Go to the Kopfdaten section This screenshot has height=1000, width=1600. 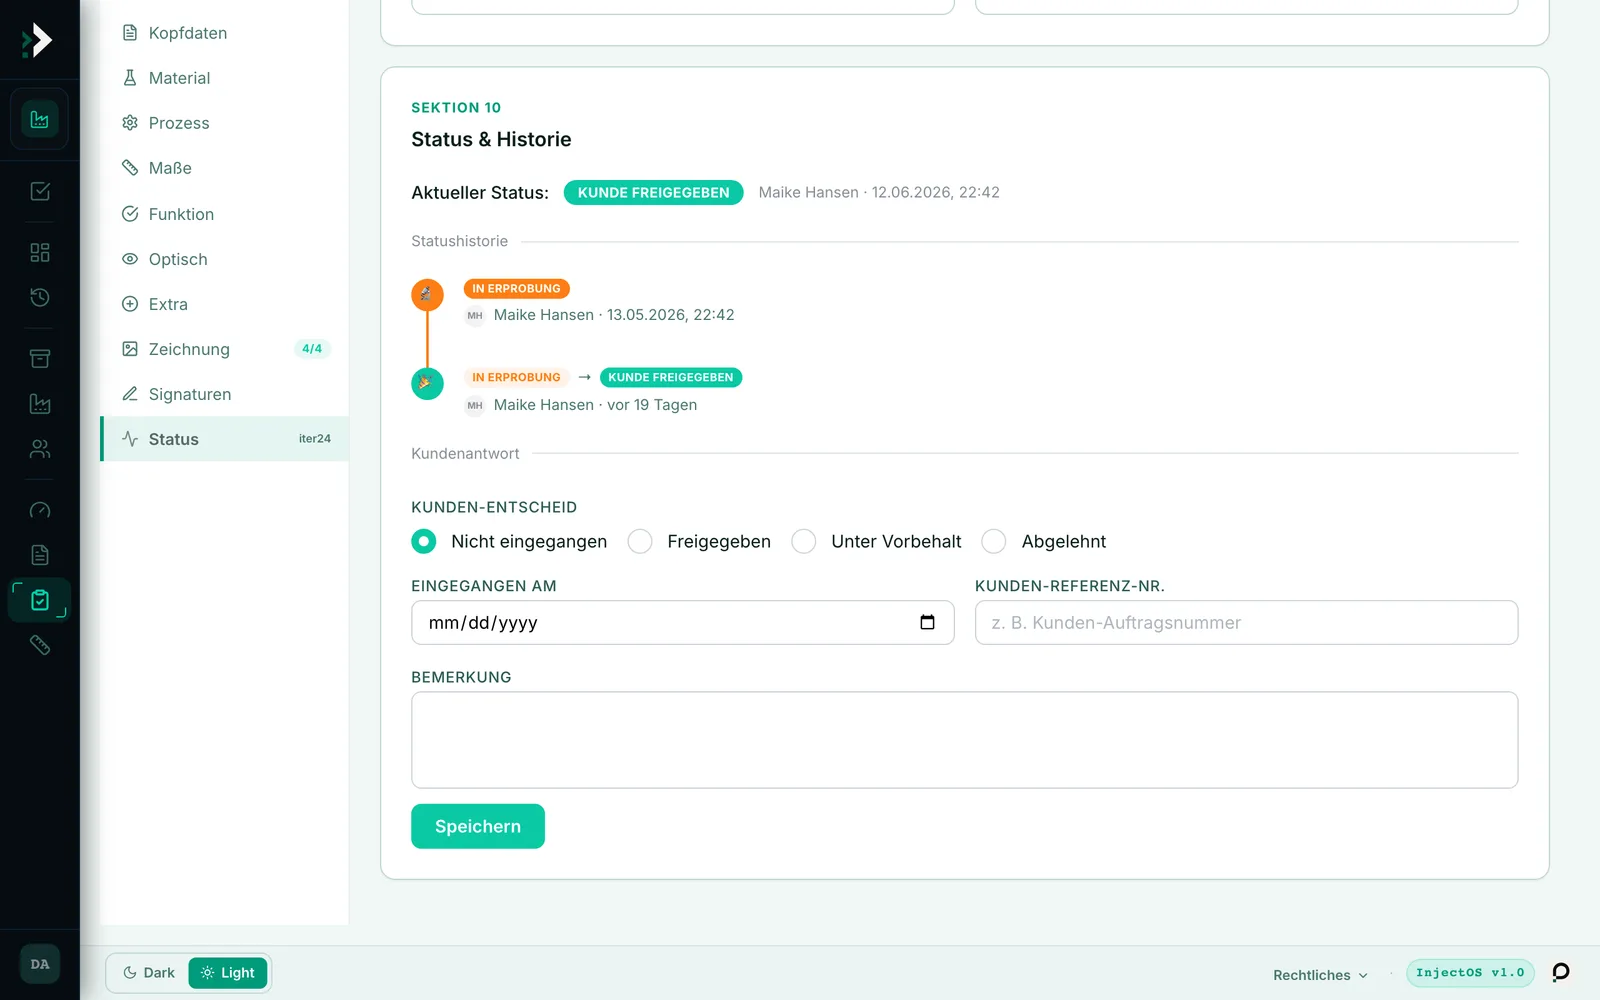point(224,33)
